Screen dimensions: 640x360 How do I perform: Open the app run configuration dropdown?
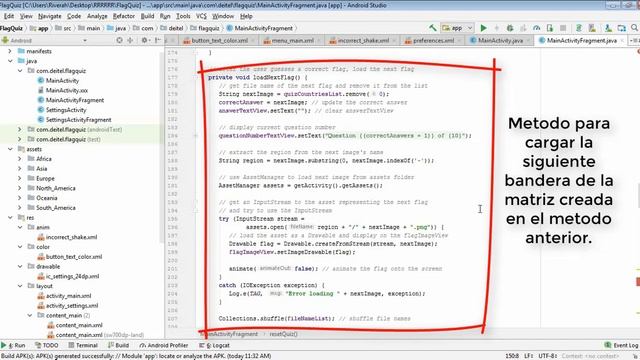(x=458, y=28)
